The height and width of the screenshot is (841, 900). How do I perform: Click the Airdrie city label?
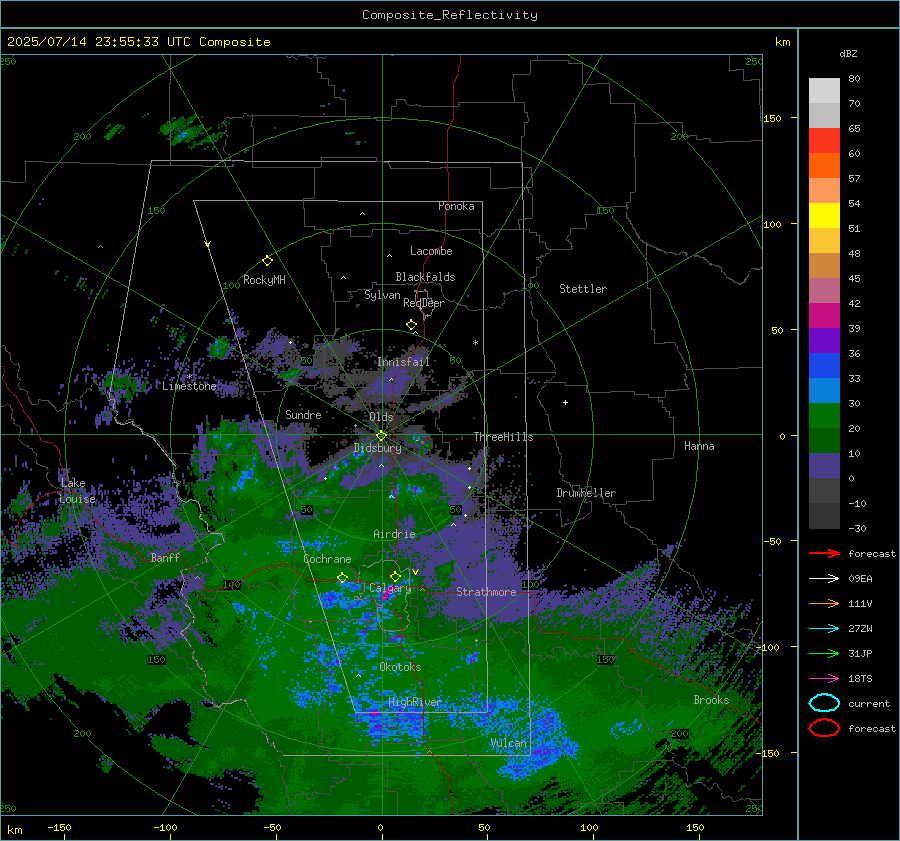394,534
